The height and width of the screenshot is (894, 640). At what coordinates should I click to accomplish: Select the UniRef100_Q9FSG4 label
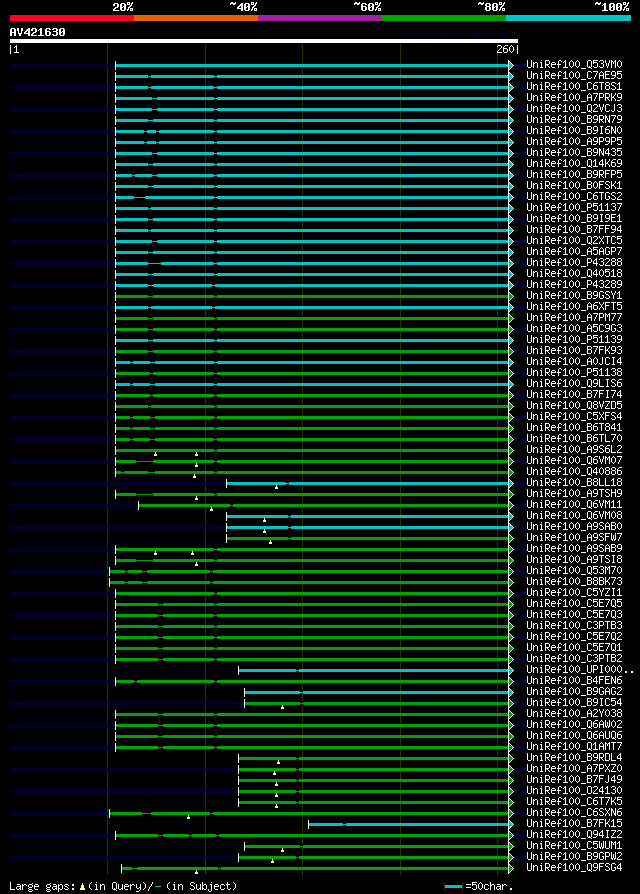tap(574, 868)
